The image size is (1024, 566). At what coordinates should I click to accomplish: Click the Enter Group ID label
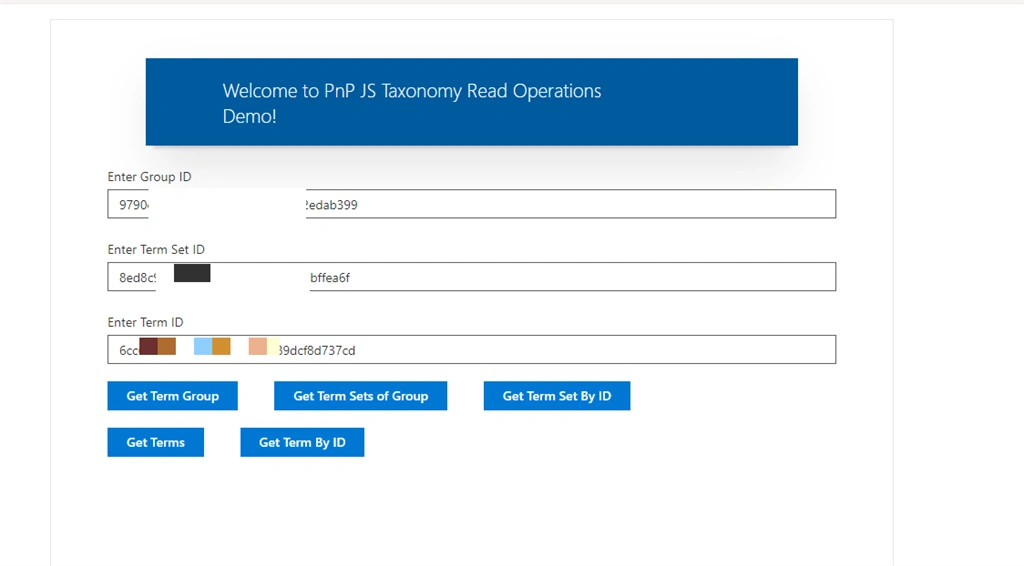tap(150, 177)
